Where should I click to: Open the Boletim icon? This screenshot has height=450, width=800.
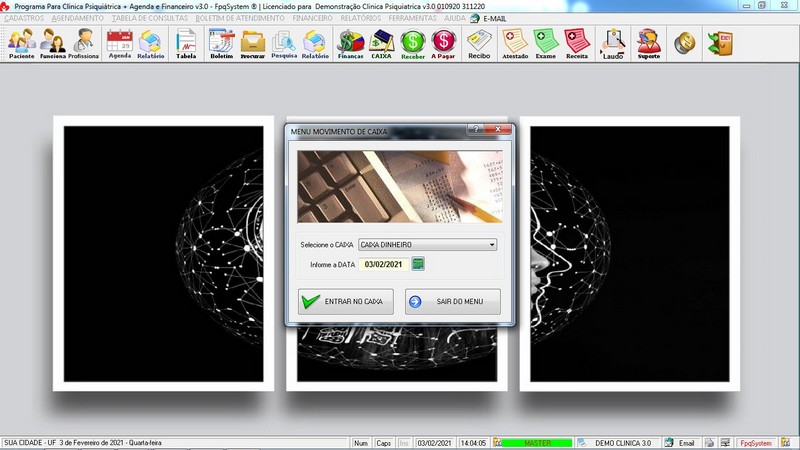[222, 44]
